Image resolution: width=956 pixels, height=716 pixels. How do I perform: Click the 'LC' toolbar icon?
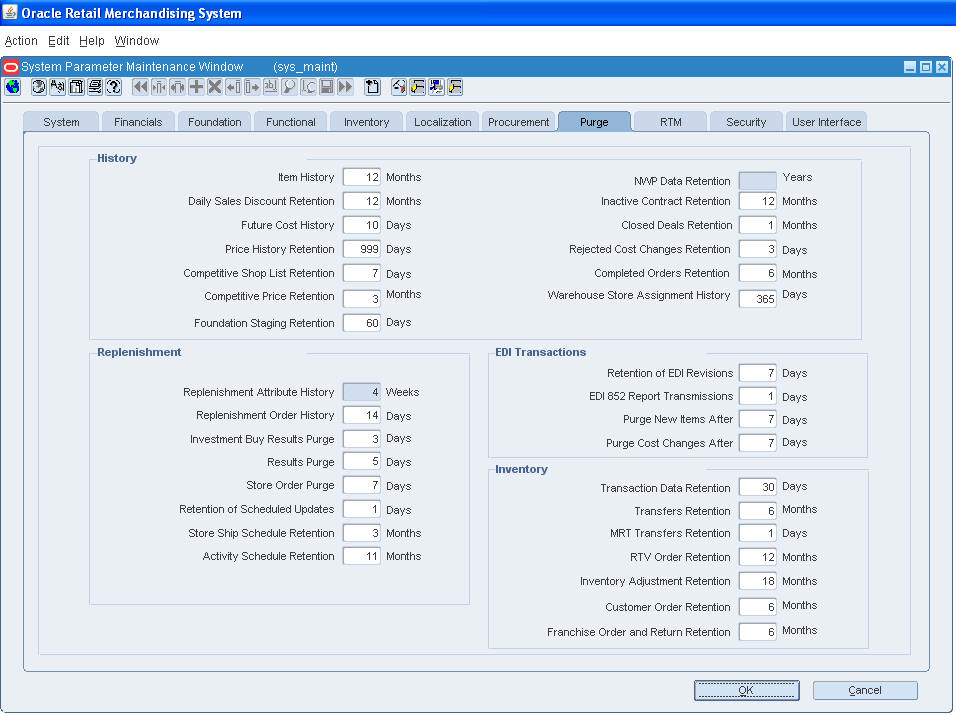pos(309,87)
